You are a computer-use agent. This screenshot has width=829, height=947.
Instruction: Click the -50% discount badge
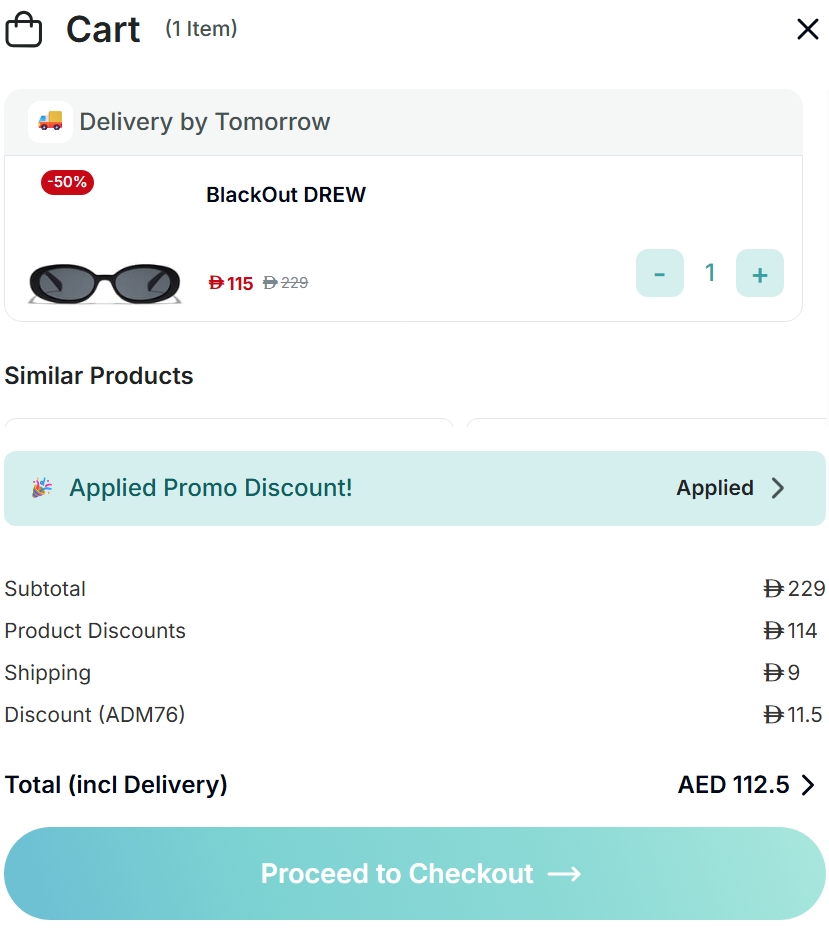(67, 182)
